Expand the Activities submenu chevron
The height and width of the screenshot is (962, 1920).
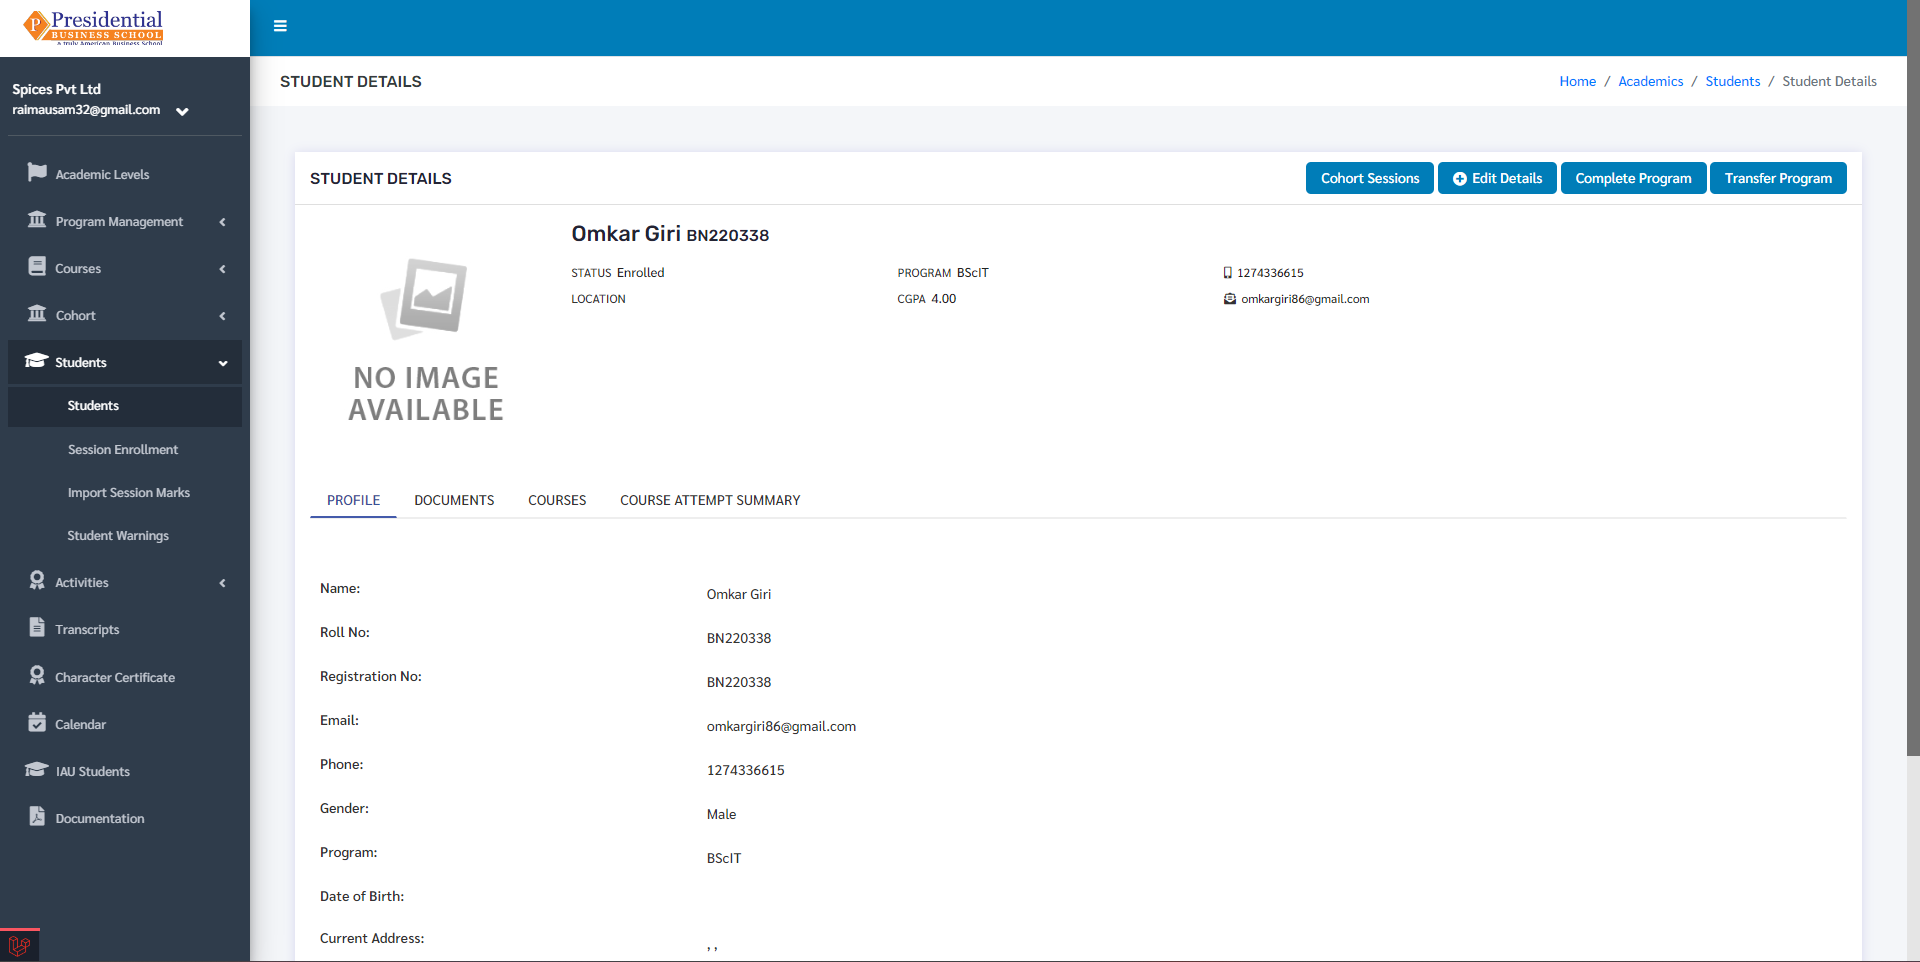pyautogui.click(x=222, y=583)
